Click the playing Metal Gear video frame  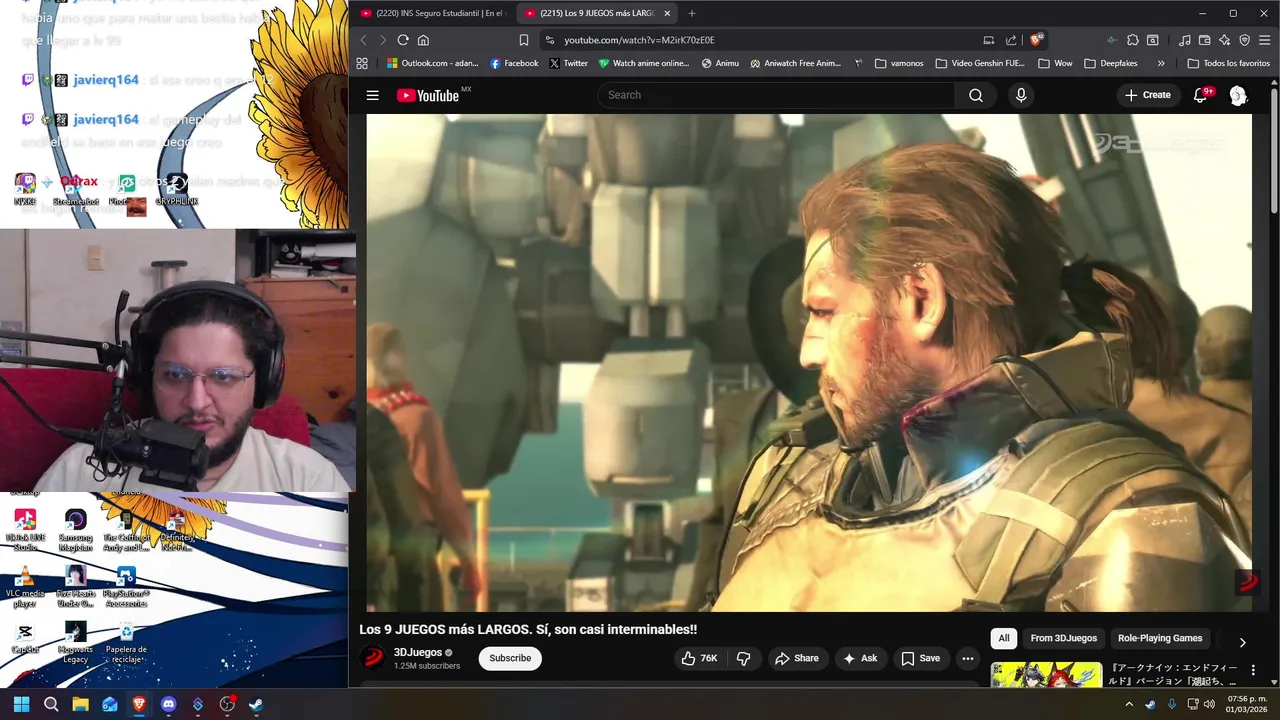point(809,362)
